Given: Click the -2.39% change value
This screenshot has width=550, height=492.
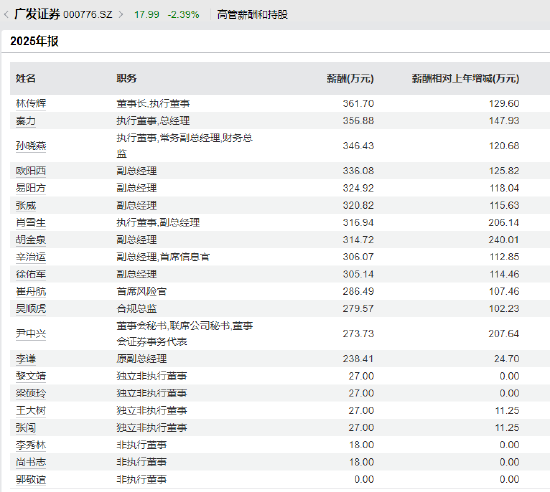Looking at the screenshot, I should tap(183, 15).
